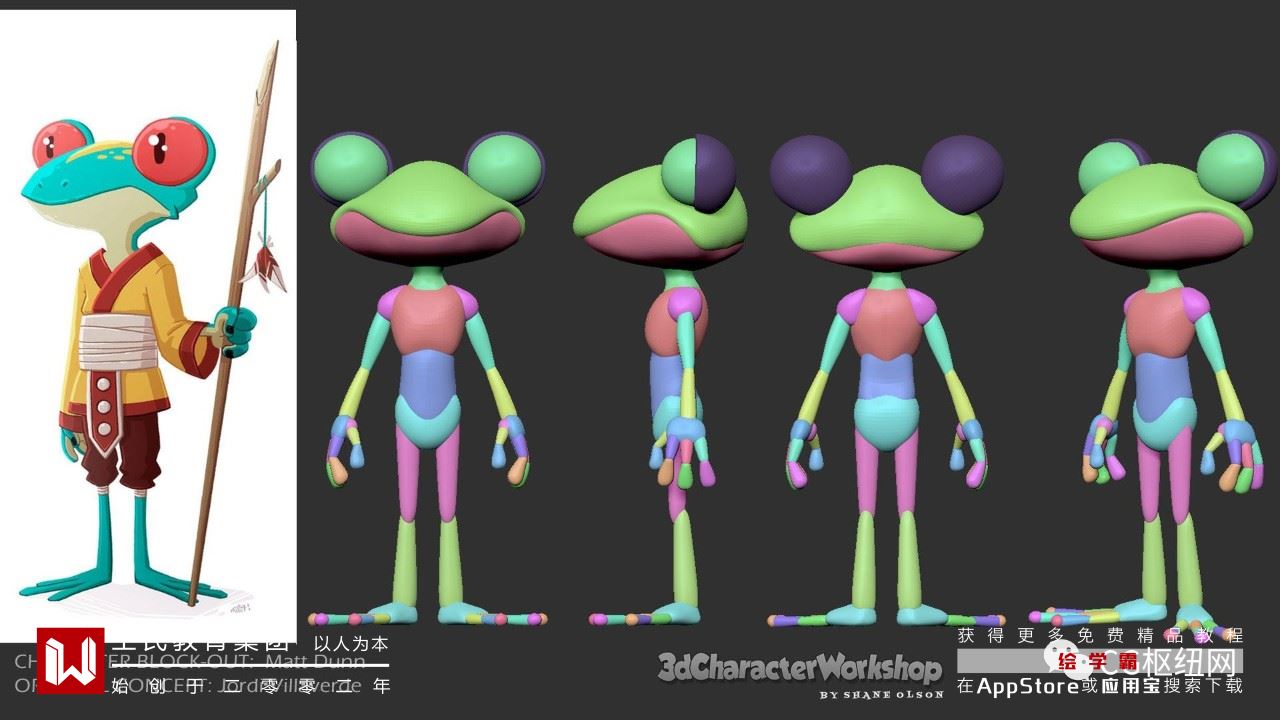Select the front view of the frog model
The width and height of the screenshot is (1280, 720).
tap(428, 379)
